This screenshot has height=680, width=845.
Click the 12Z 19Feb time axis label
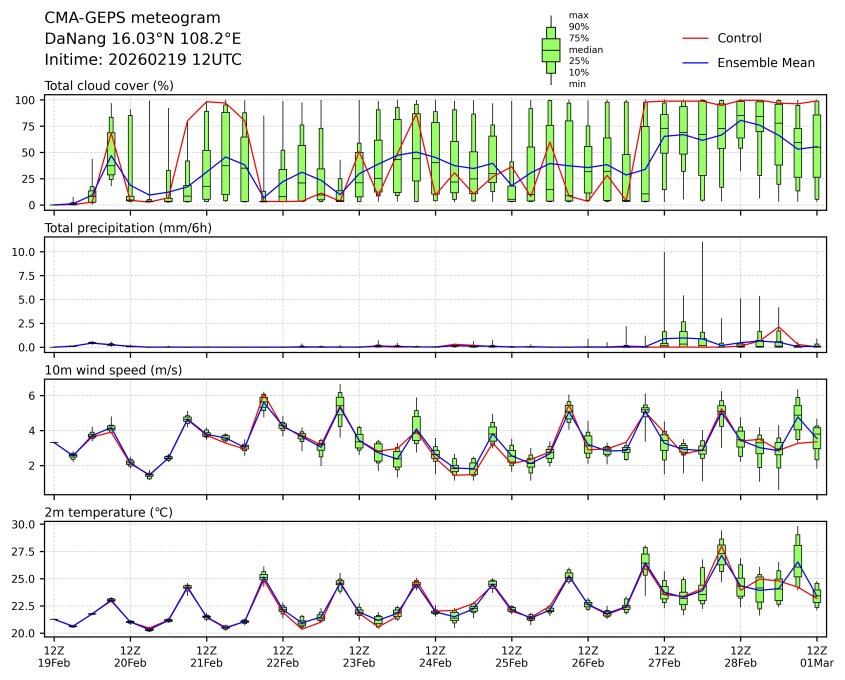tap(54, 657)
